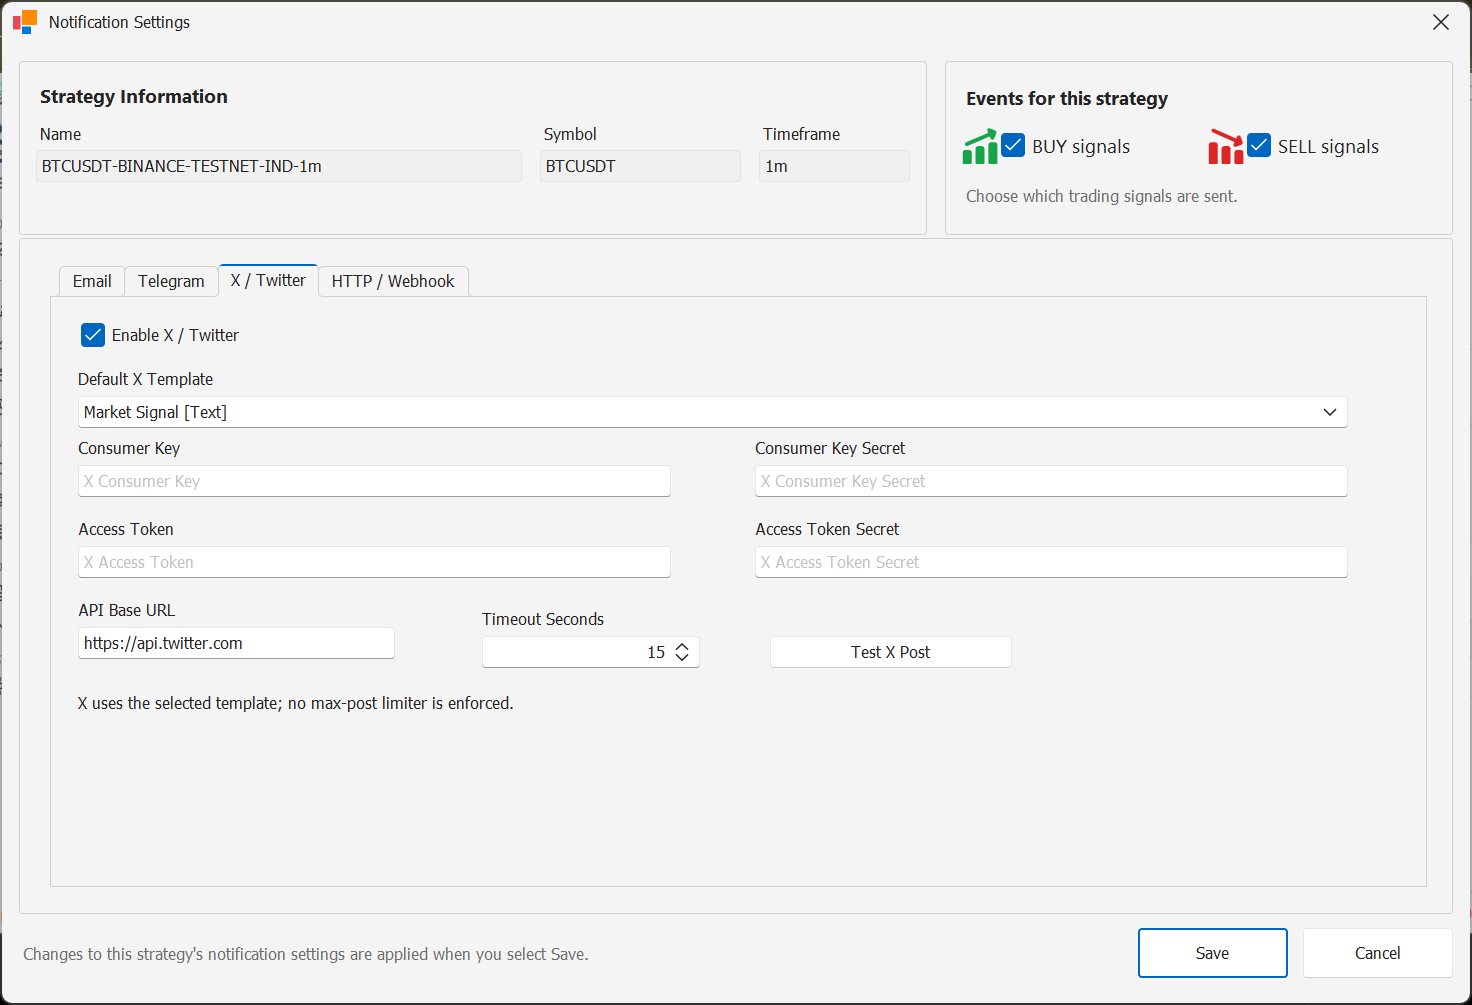
Task: Open the HTTP / Webhook tab
Action: (x=393, y=281)
